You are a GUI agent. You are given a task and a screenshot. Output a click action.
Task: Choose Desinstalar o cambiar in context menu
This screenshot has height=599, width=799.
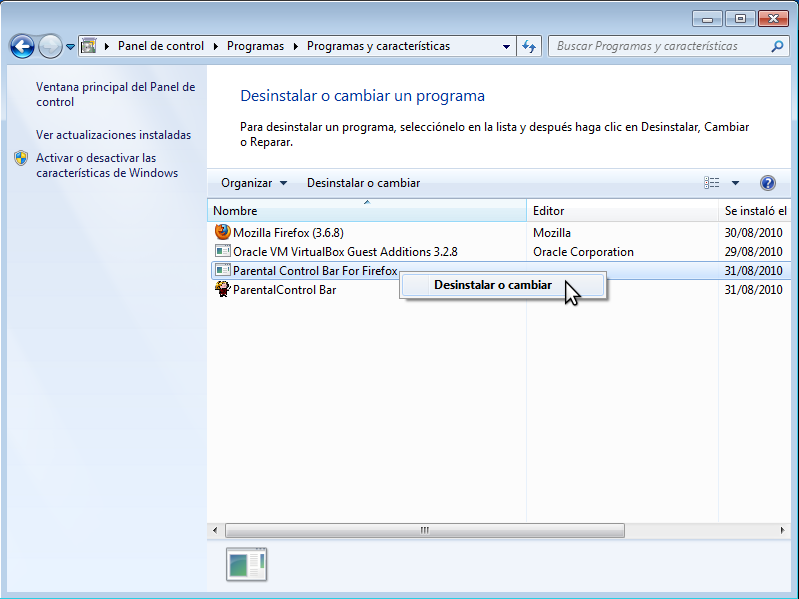[503, 285]
